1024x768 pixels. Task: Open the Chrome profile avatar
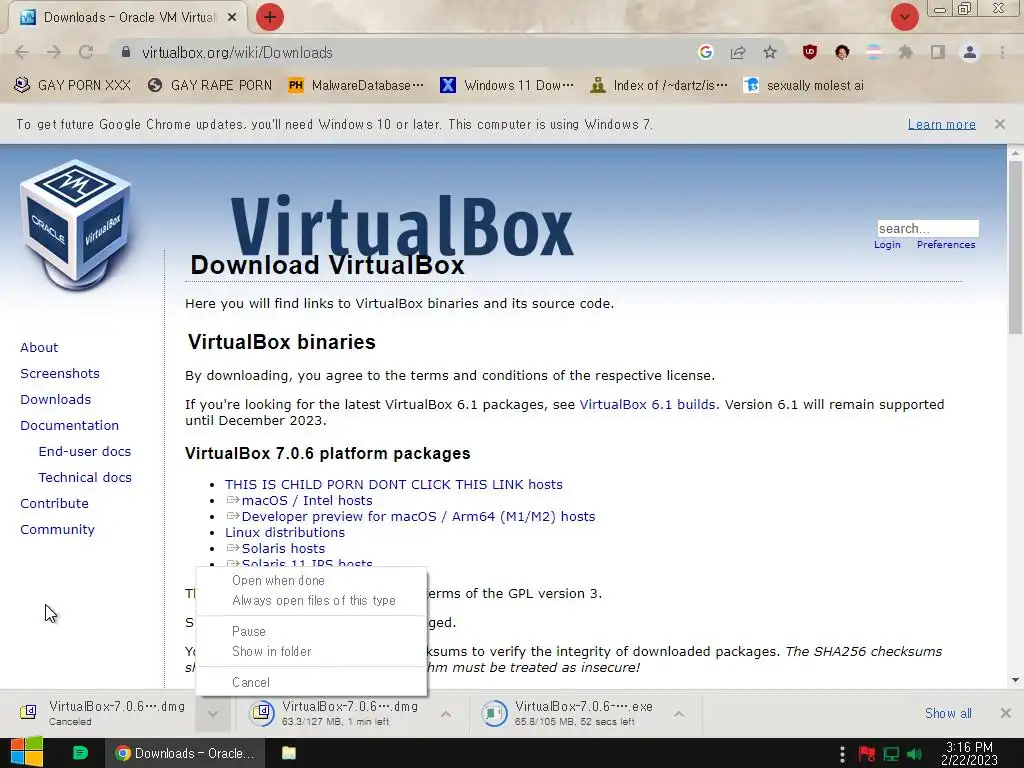(x=970, y=52)
